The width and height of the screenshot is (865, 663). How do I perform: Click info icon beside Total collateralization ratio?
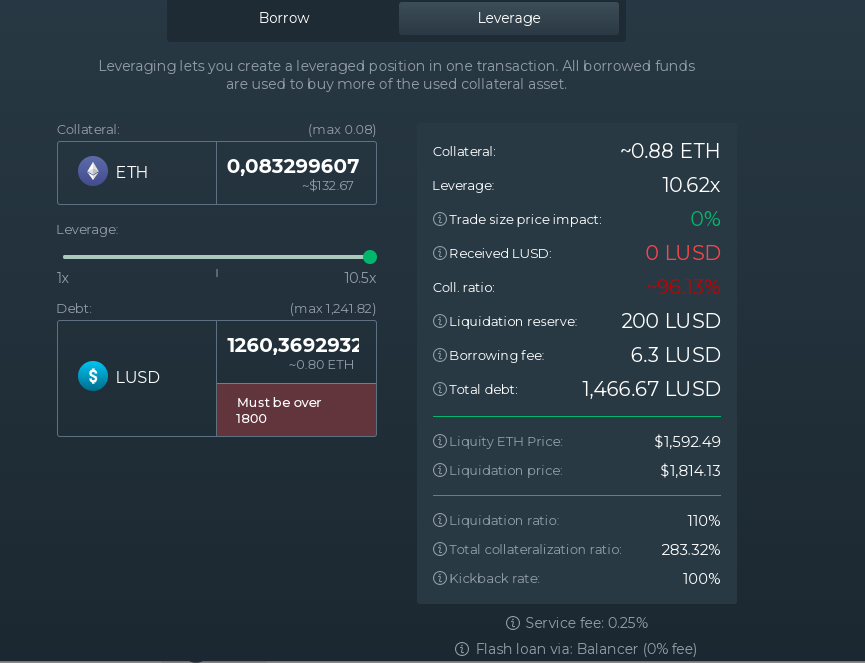pyautogui.click(x=440, y=549)
